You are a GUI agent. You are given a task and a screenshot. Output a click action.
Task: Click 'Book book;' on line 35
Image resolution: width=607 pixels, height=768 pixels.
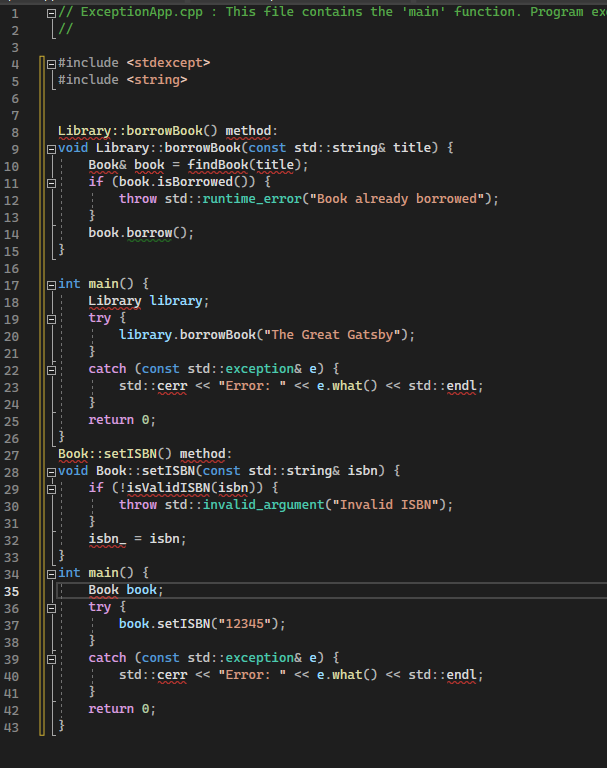point(125,590)
